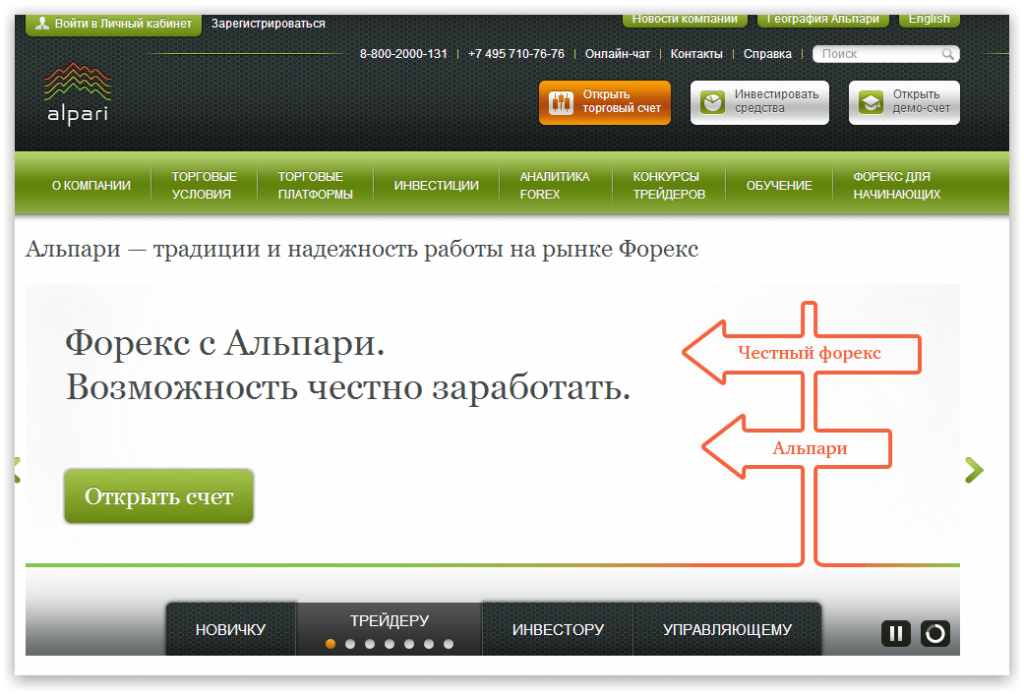This screenshot has width=1024, height=695.
Task: Open the География Альпари link
Action: point(823,20)
